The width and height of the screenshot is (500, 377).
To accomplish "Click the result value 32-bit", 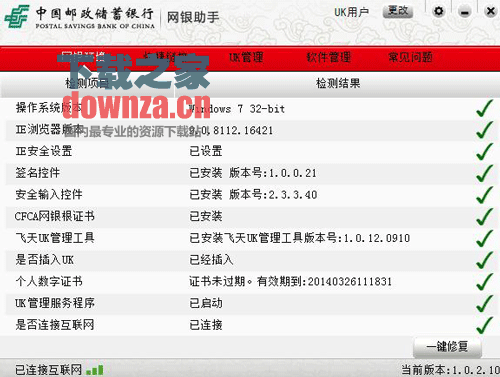I will 267,109.
